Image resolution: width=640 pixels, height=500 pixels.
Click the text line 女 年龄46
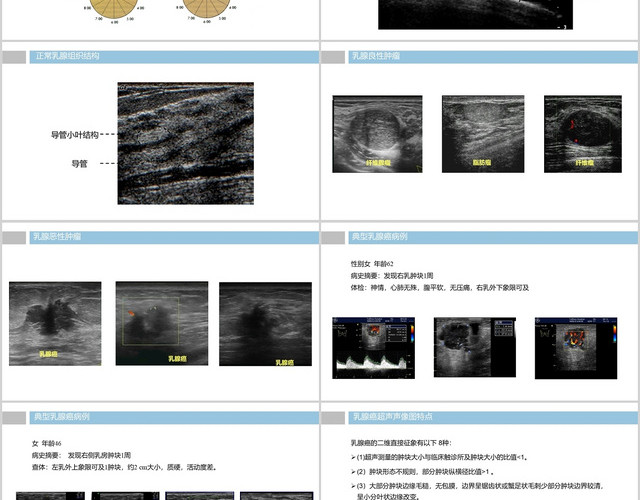point(47,443)
